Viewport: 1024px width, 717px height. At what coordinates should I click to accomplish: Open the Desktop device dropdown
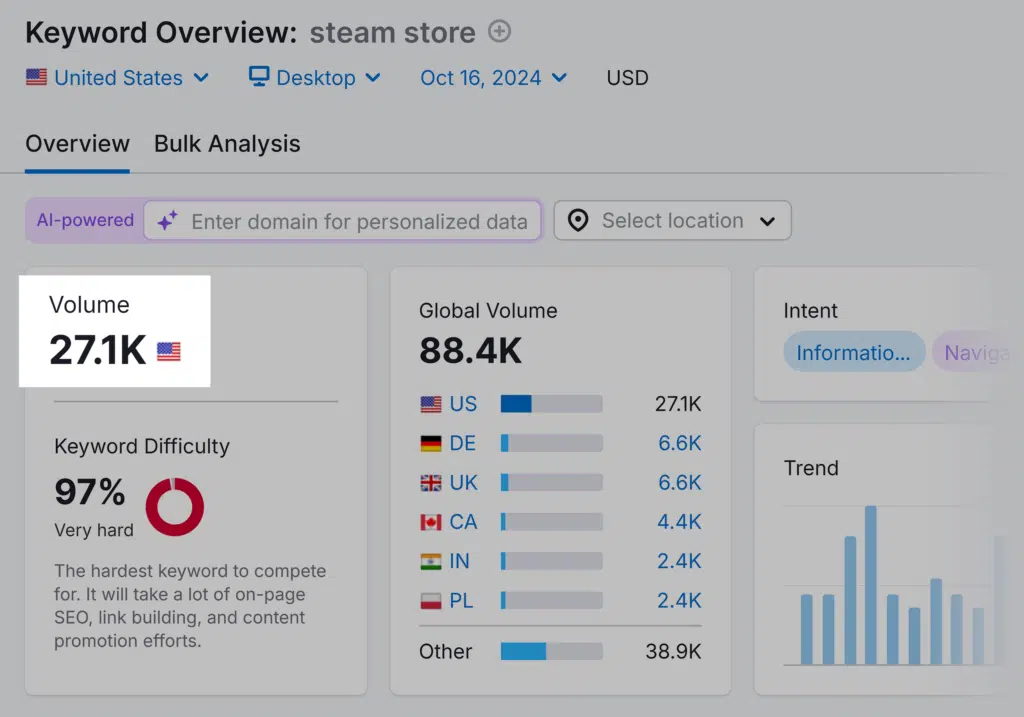(x=315, y=78)
